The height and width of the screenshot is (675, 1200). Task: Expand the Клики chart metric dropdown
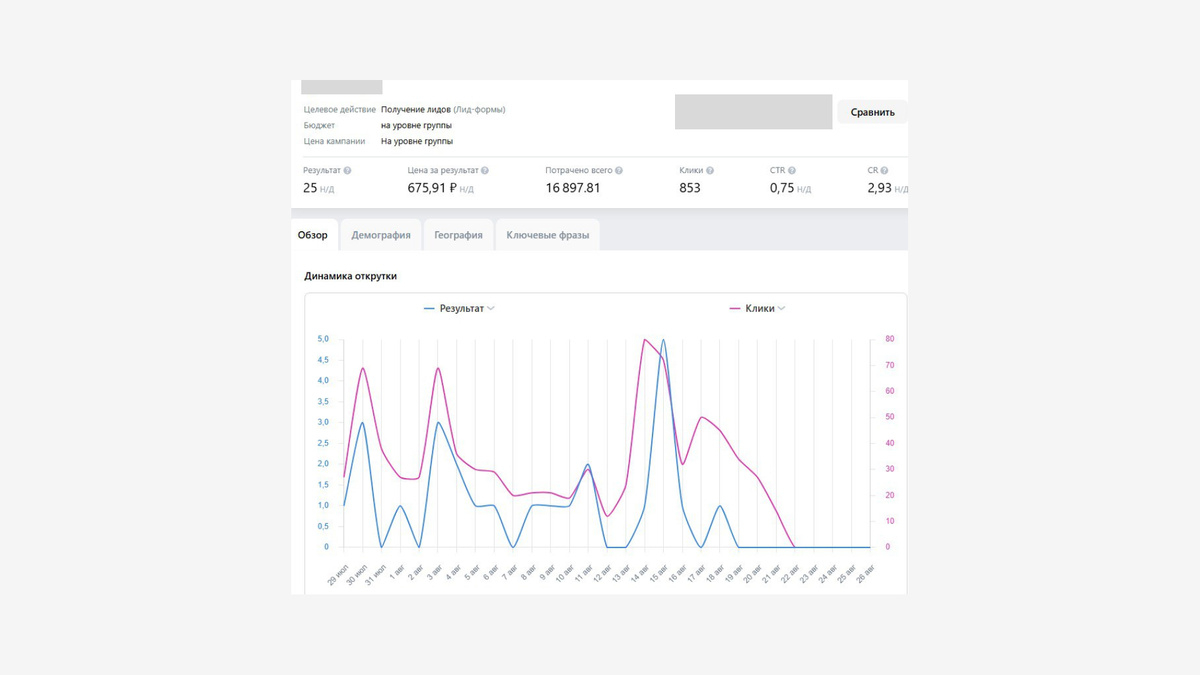tap(781, 309)
